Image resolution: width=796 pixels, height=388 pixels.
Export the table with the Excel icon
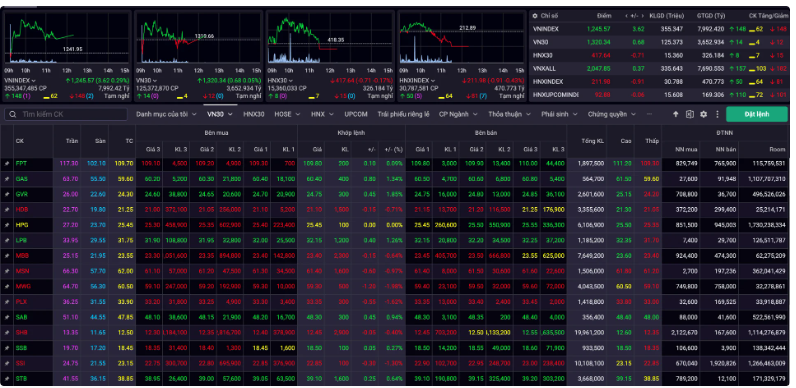[689, 114]
